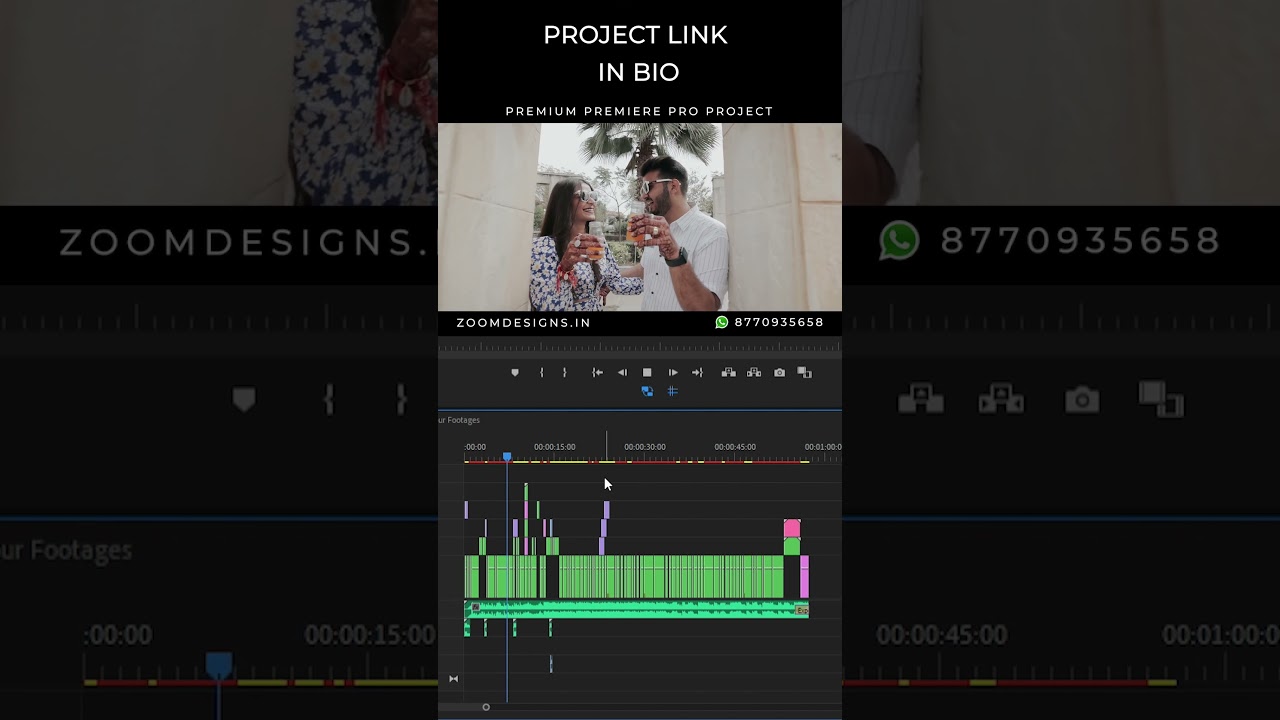Click the Extract icon
Viewport: 1280px width, 720px height.
[x=754, y=373]
